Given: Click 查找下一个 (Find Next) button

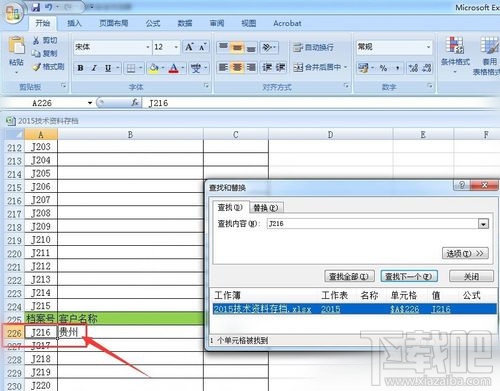Looking at the screenshot, I should [409, 276].
